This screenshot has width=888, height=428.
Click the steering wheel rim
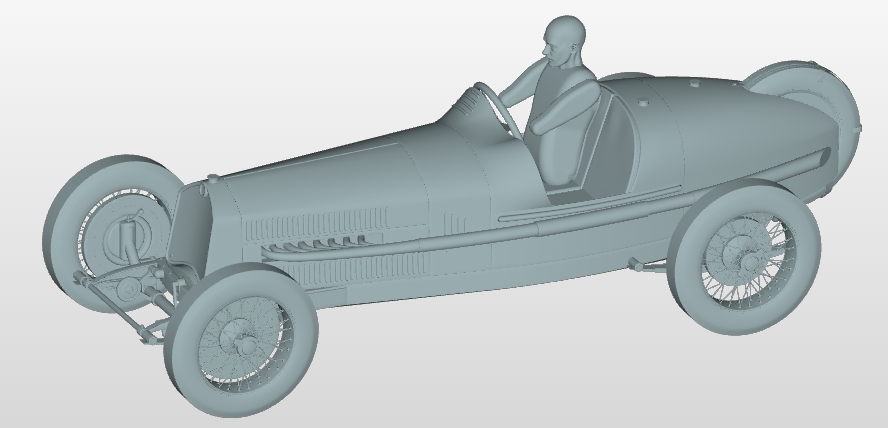[x=501, y=110]
